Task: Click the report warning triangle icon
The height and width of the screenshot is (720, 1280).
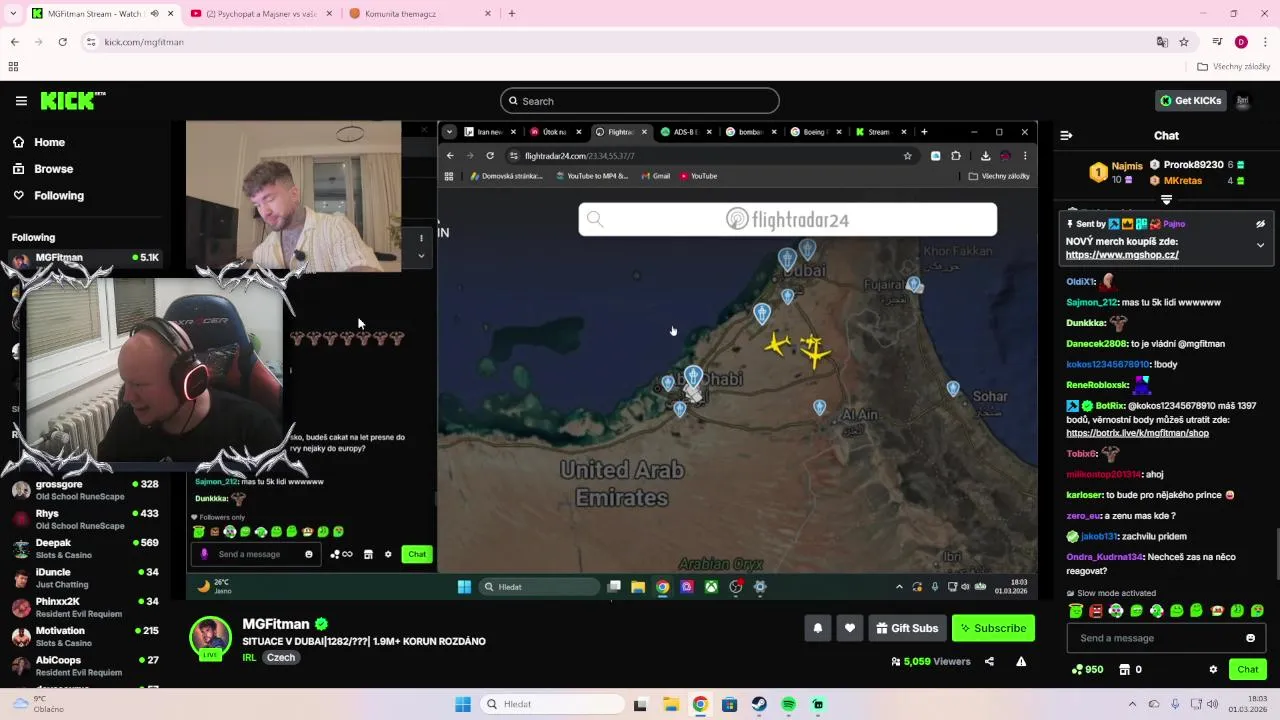Action: click(1021, 661)
